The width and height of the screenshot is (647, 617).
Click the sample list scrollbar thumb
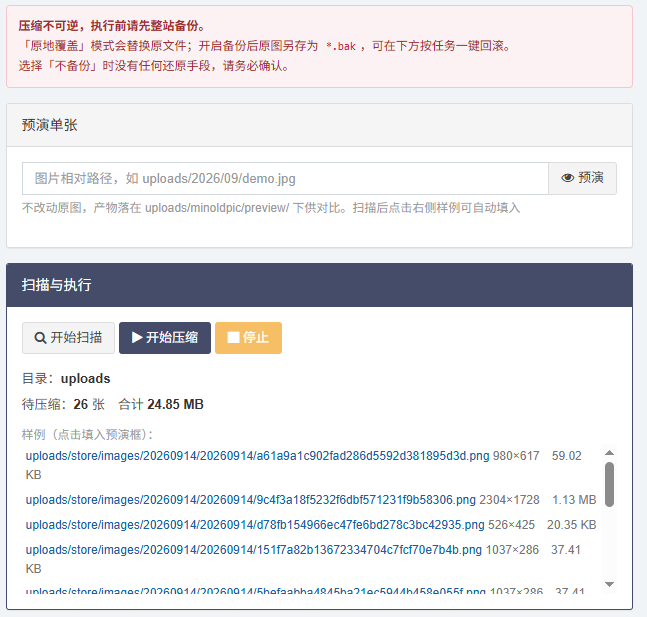tap(609, 484)
